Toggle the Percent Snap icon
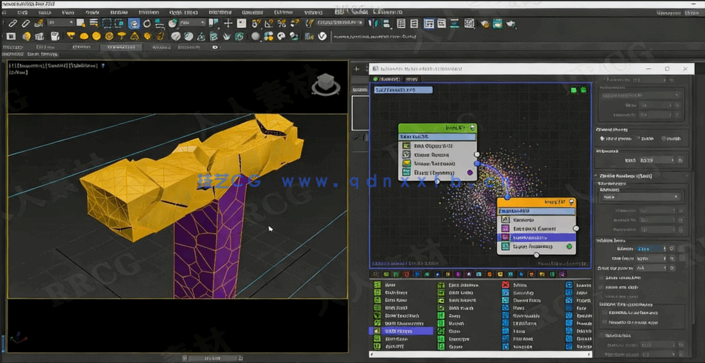This screenshot has height=363, width=705. click(282, 22)
